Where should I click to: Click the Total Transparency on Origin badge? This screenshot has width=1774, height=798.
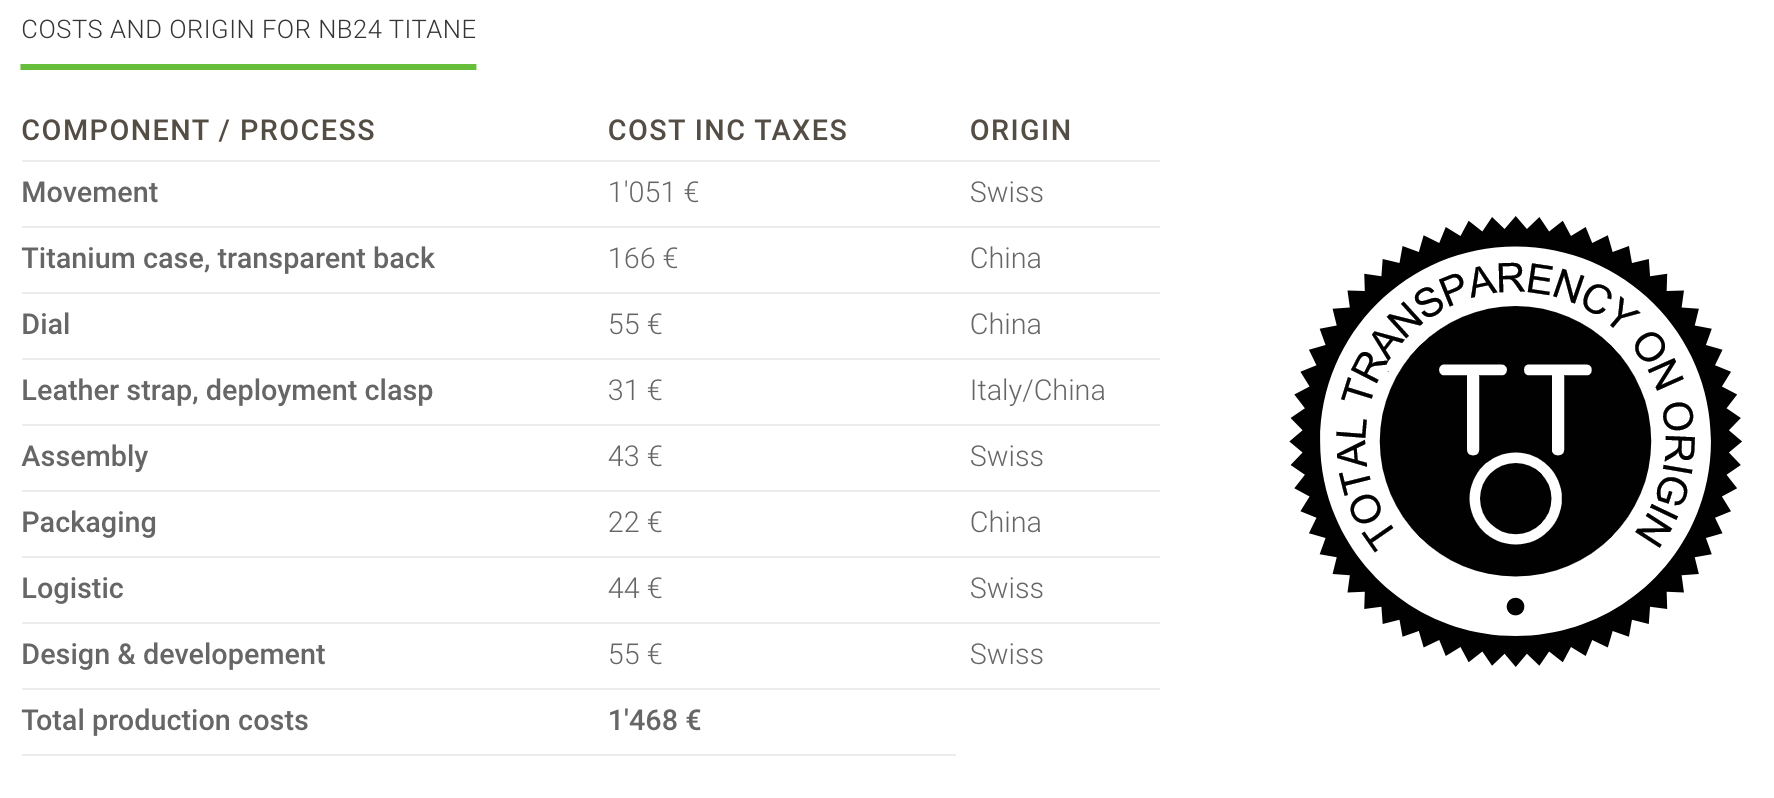click(1515, 441)
